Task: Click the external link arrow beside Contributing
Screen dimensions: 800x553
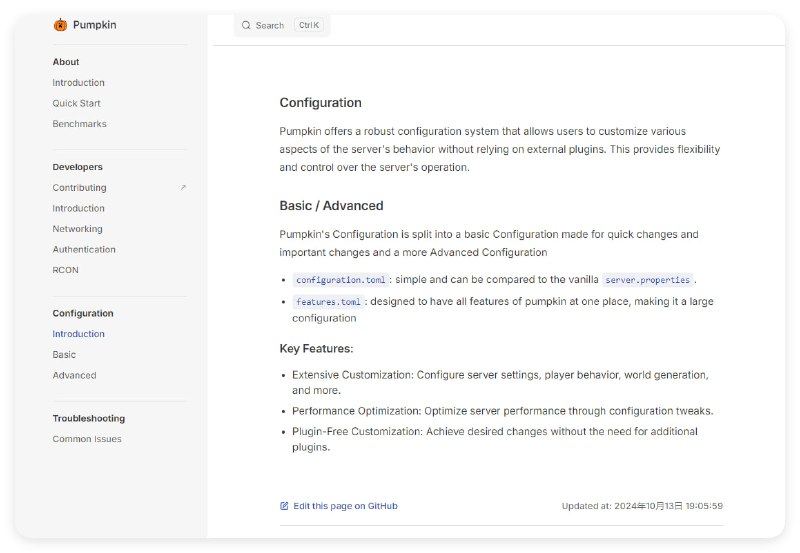Action: pyautogui.click(x=183, y=188)
